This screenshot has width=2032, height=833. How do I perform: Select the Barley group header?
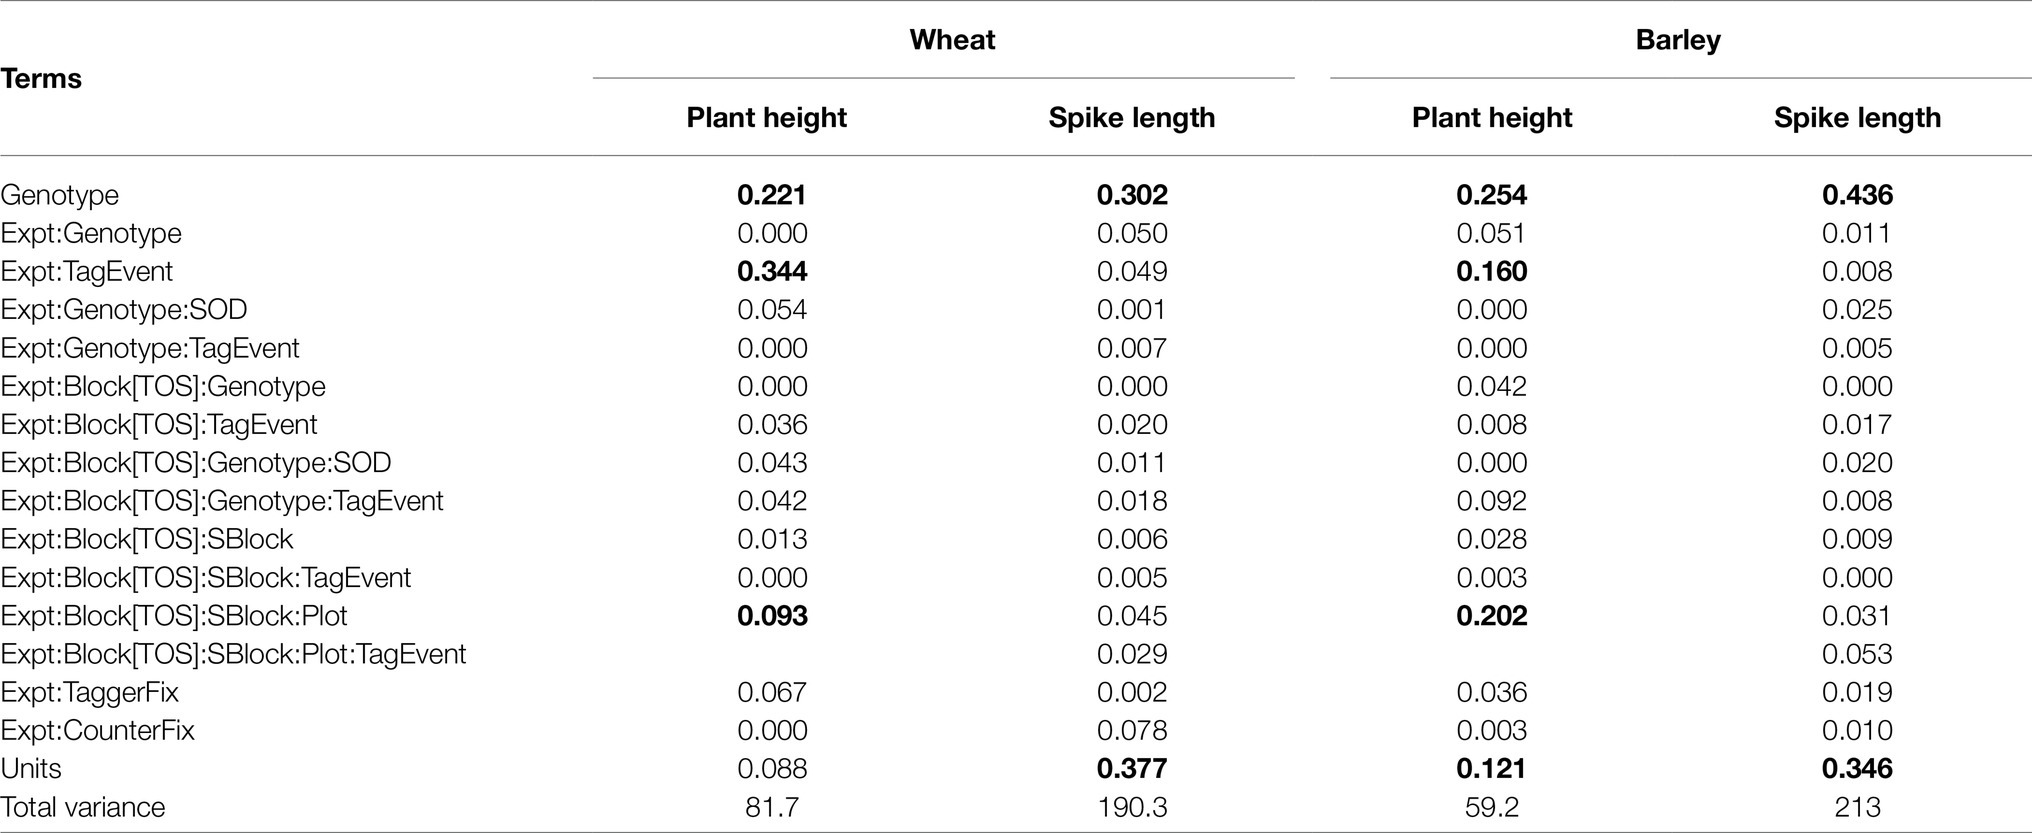click(x=1678, y=40)
